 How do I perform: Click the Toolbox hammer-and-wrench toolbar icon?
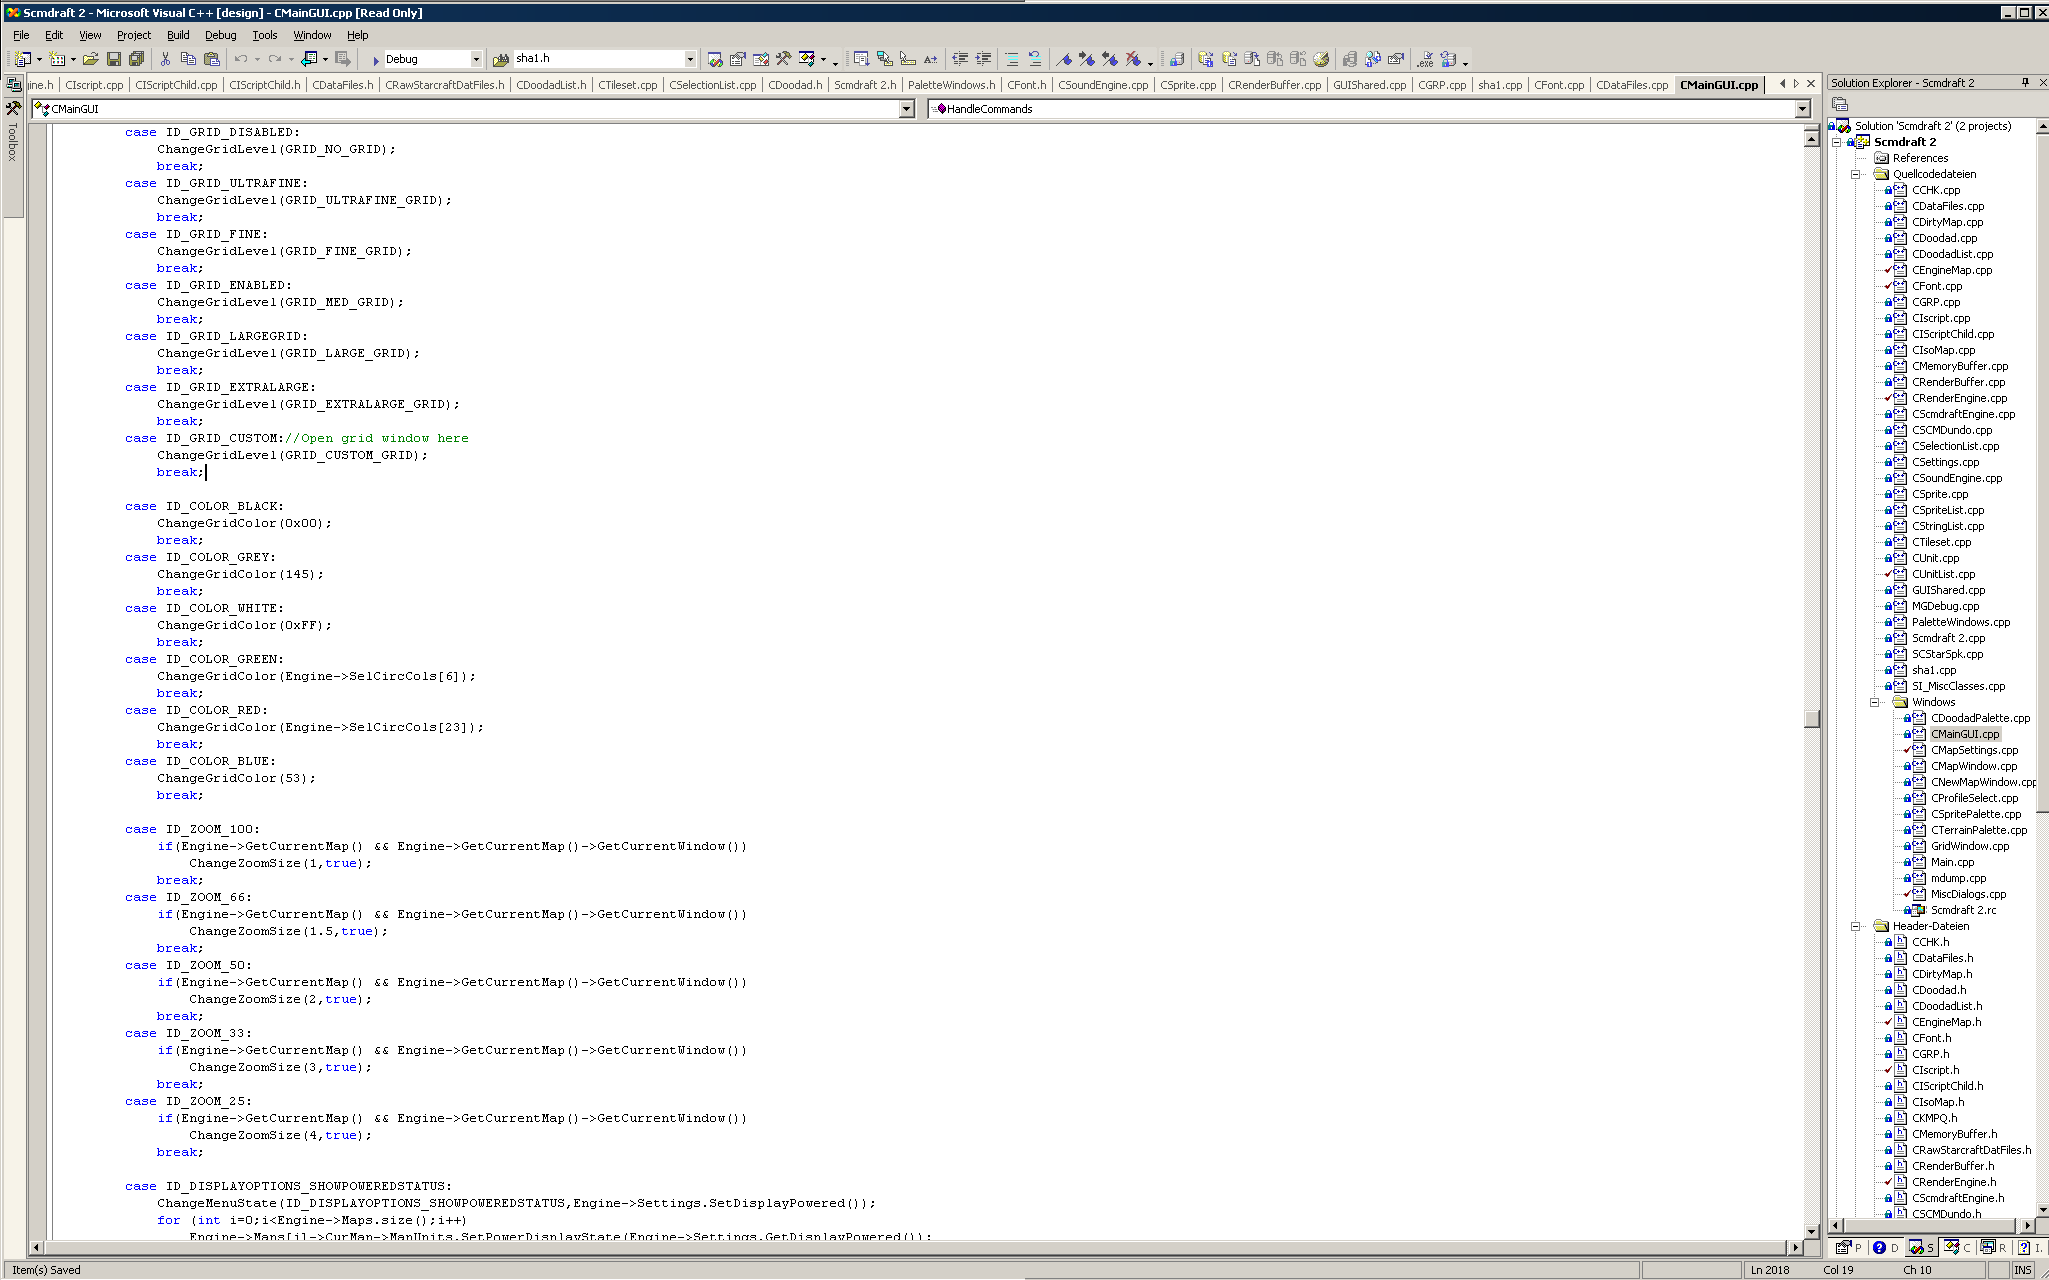pos(783,59)
